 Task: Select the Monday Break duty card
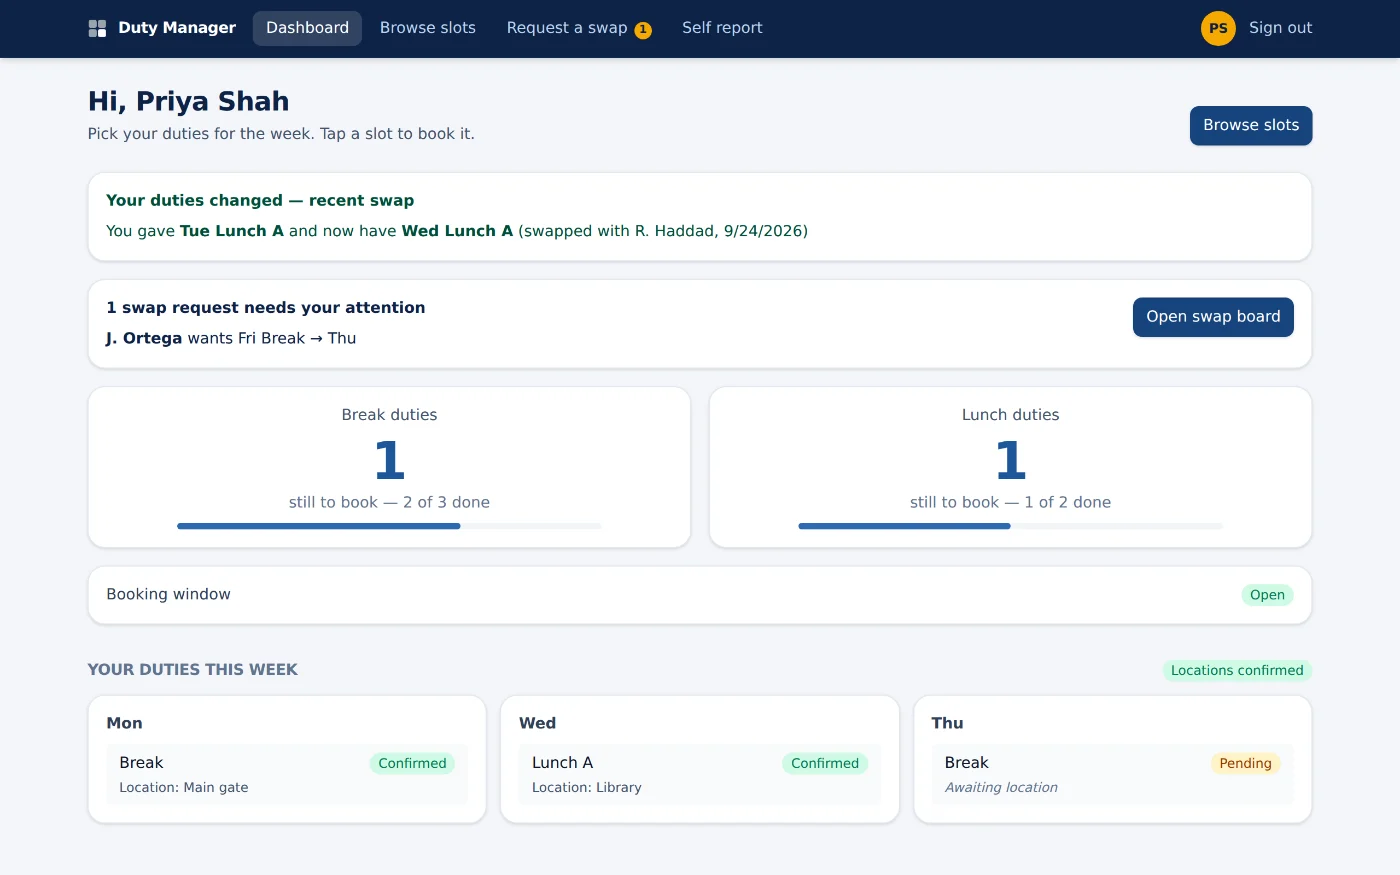click(x=287, y=774)
